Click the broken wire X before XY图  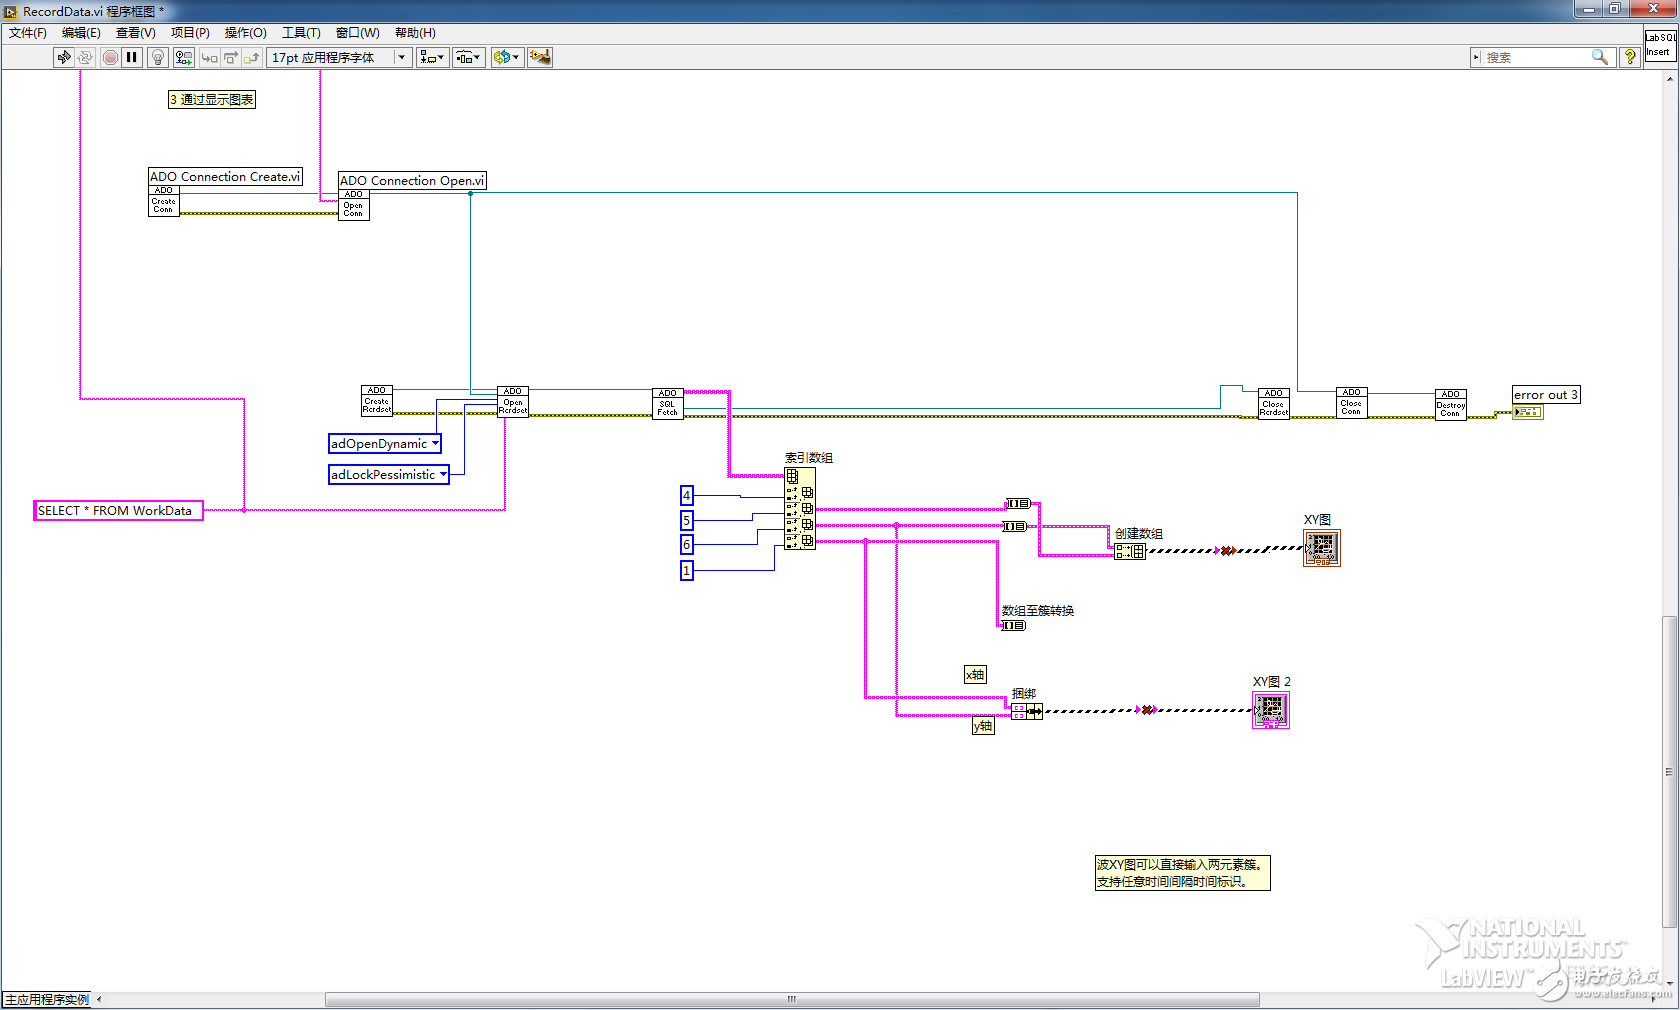(x=1227, y=551)
